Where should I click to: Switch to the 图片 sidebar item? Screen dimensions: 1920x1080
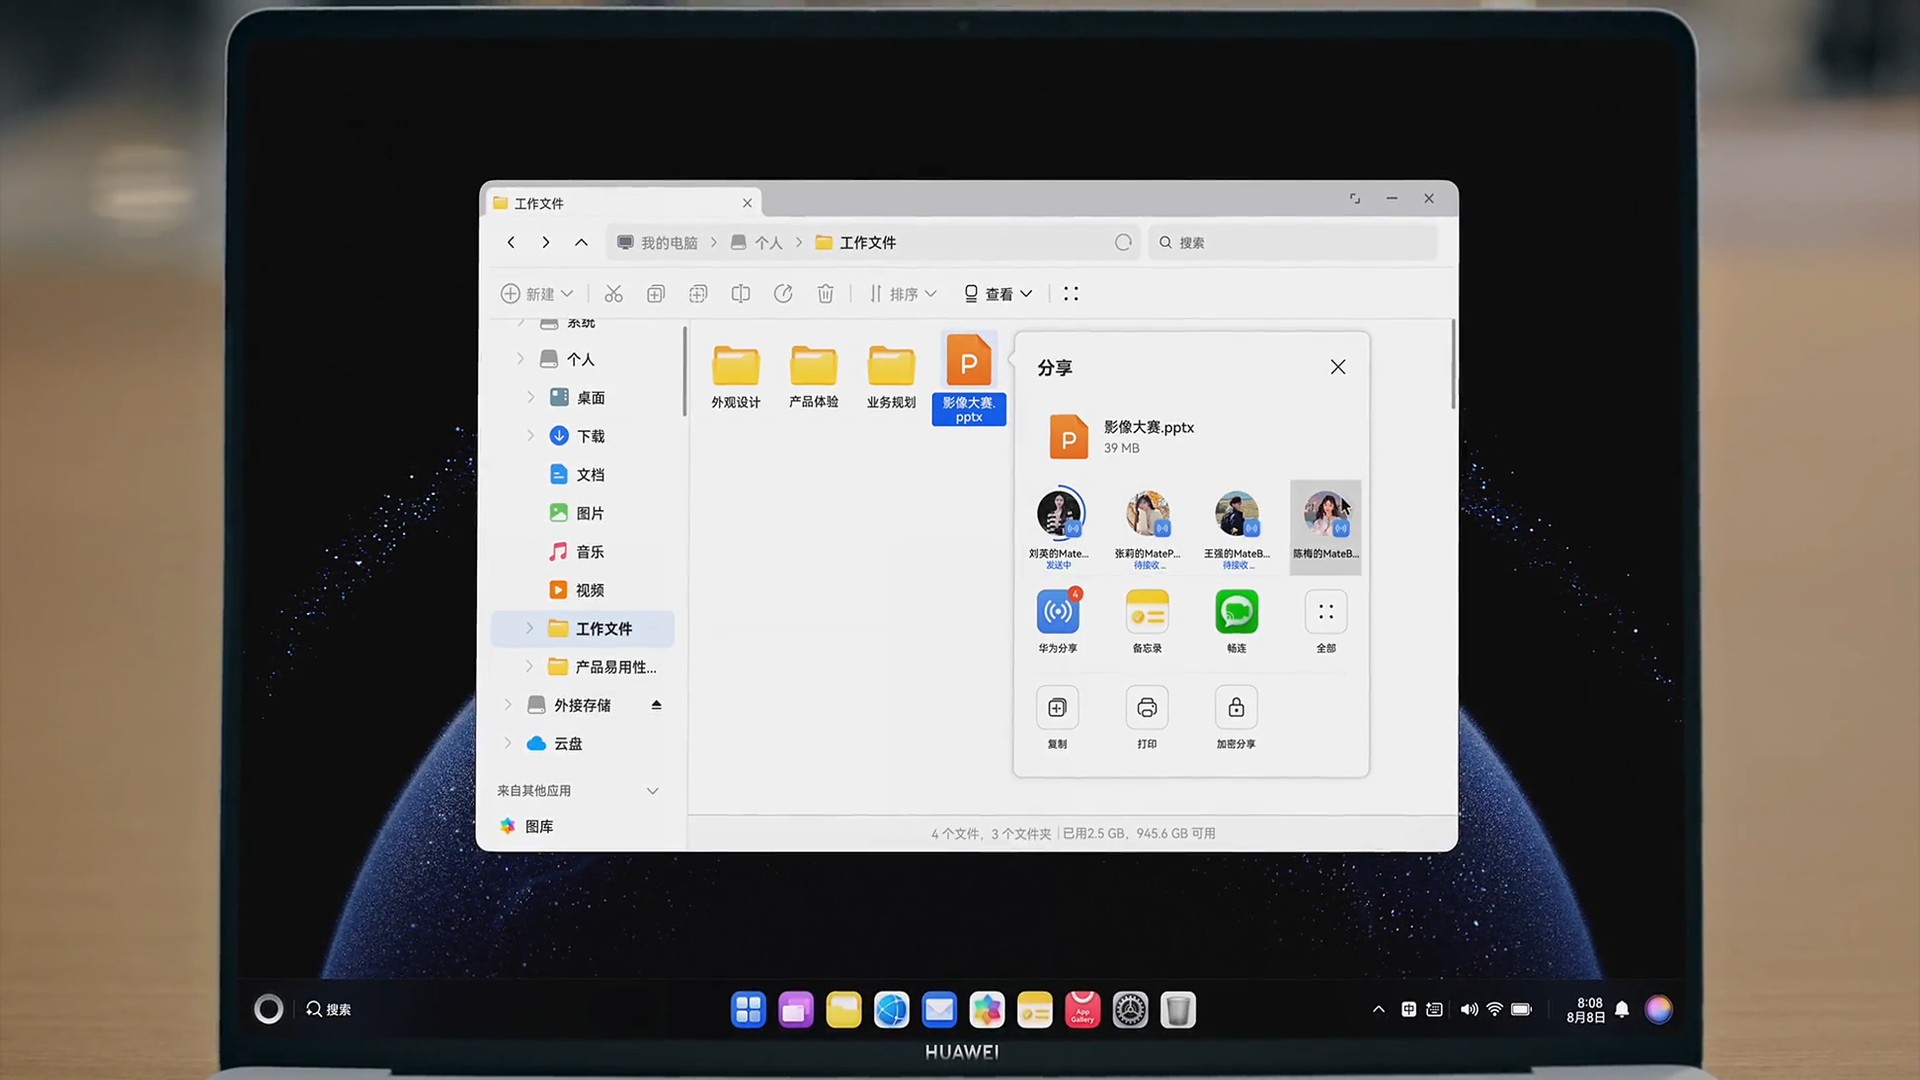590,512
